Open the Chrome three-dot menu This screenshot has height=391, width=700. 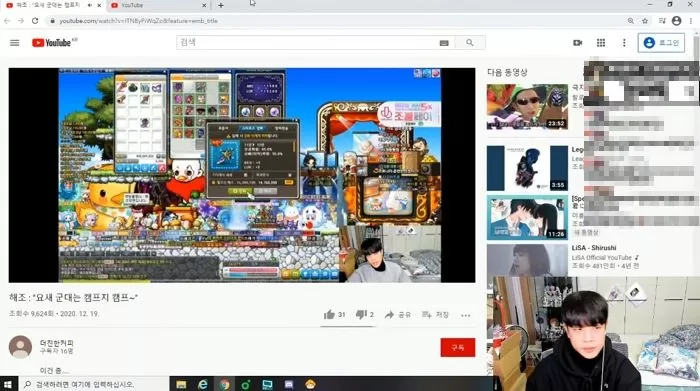691,21
